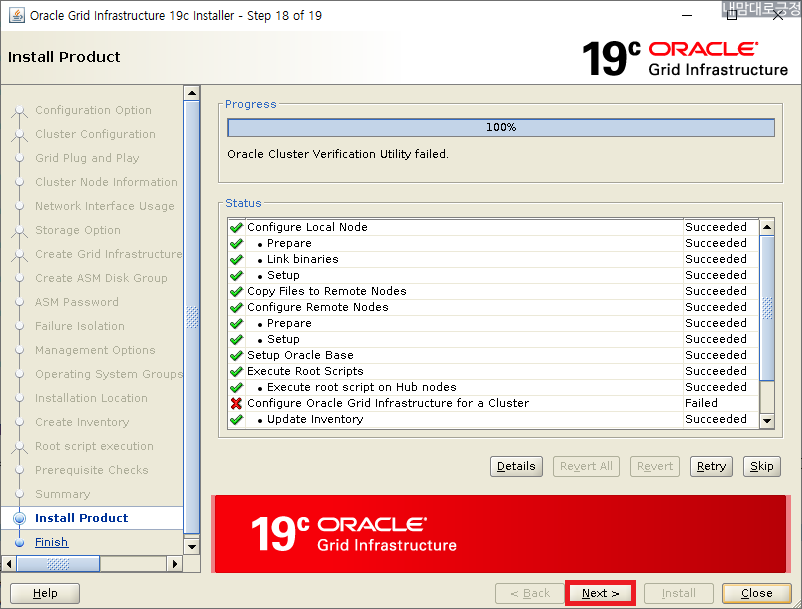Click status list scroll down arrow
The image size is (802, 609).
767,421
